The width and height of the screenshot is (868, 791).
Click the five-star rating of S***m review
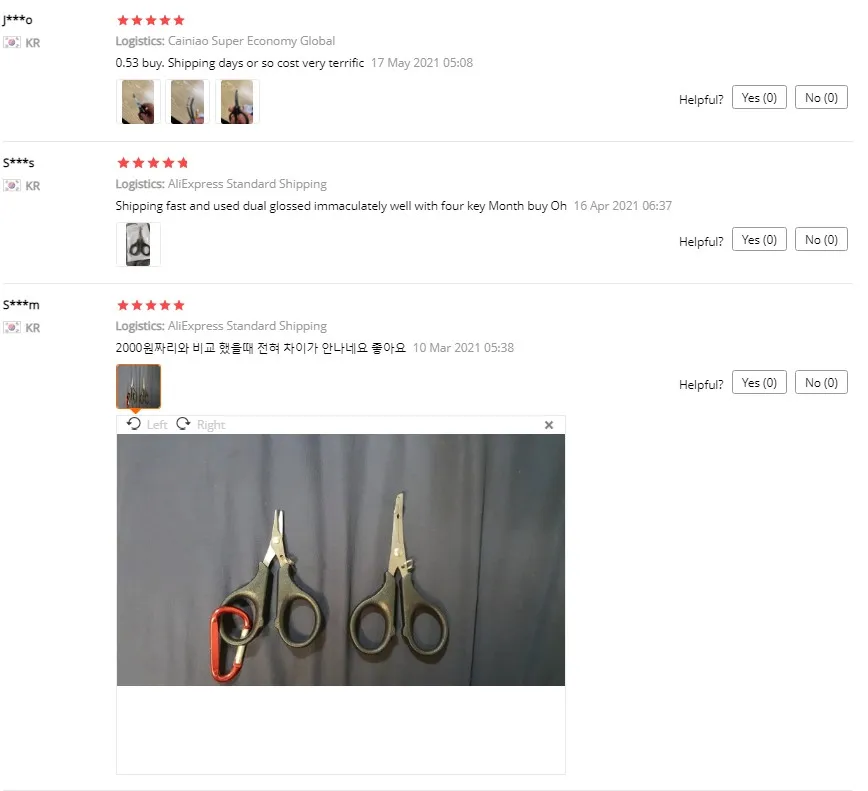[151, 305]
